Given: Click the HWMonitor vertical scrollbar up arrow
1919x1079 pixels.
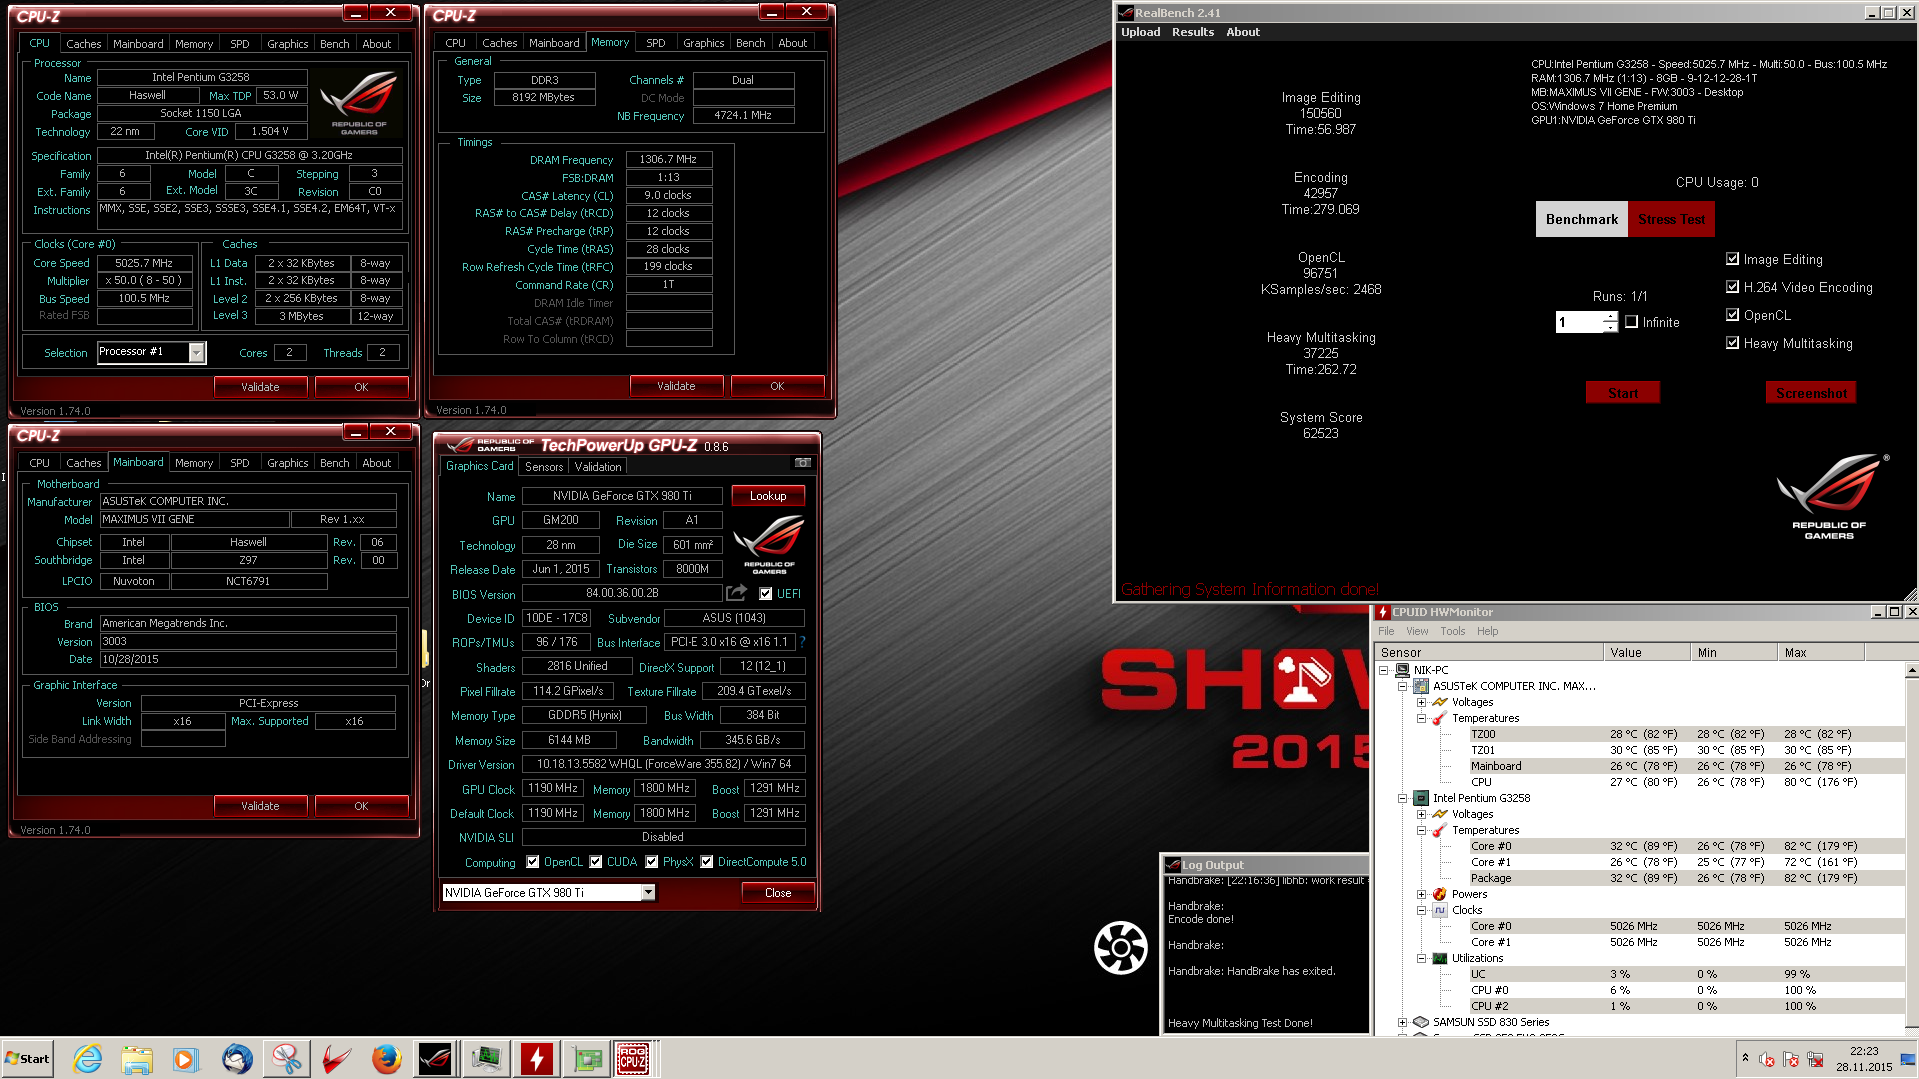Looking at the screenshot, I should [1911, 670].
